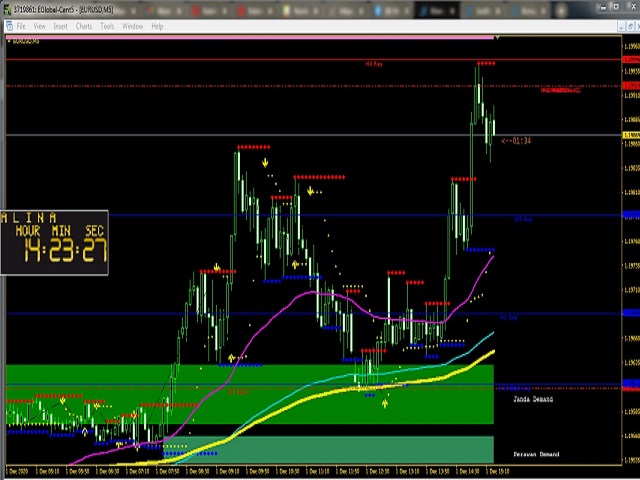Viewport: 640px width, 480px height.
Task: Click '3719861: EGlobal-Cent5' title text
Action: click(x=44, y=9)
